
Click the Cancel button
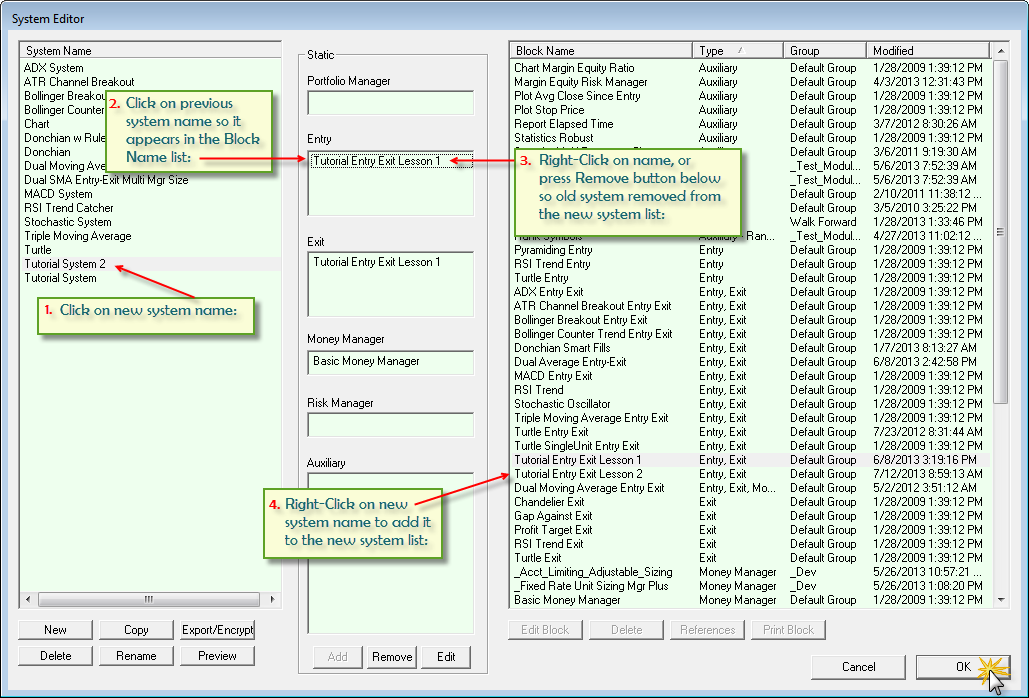(858, 666)
